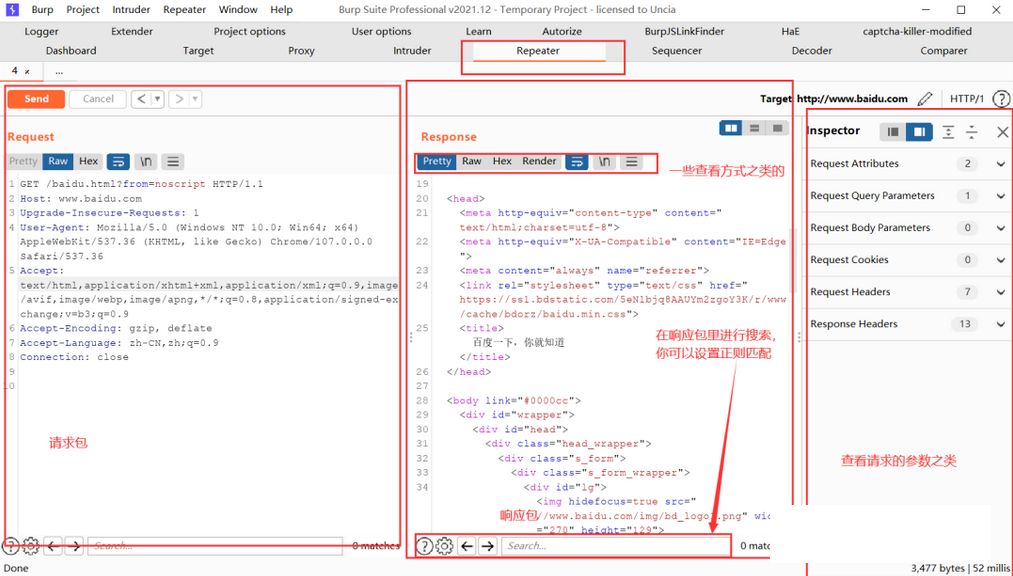Open the Project menu
The width and height of the screenshot is (1013, 576).
point(83,10)
